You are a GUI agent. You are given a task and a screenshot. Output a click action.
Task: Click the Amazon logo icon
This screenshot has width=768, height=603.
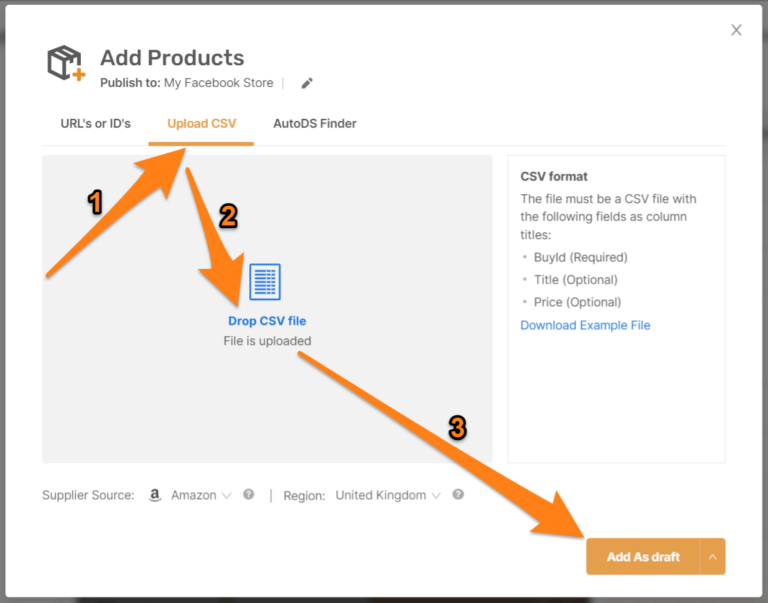[155, 495]
